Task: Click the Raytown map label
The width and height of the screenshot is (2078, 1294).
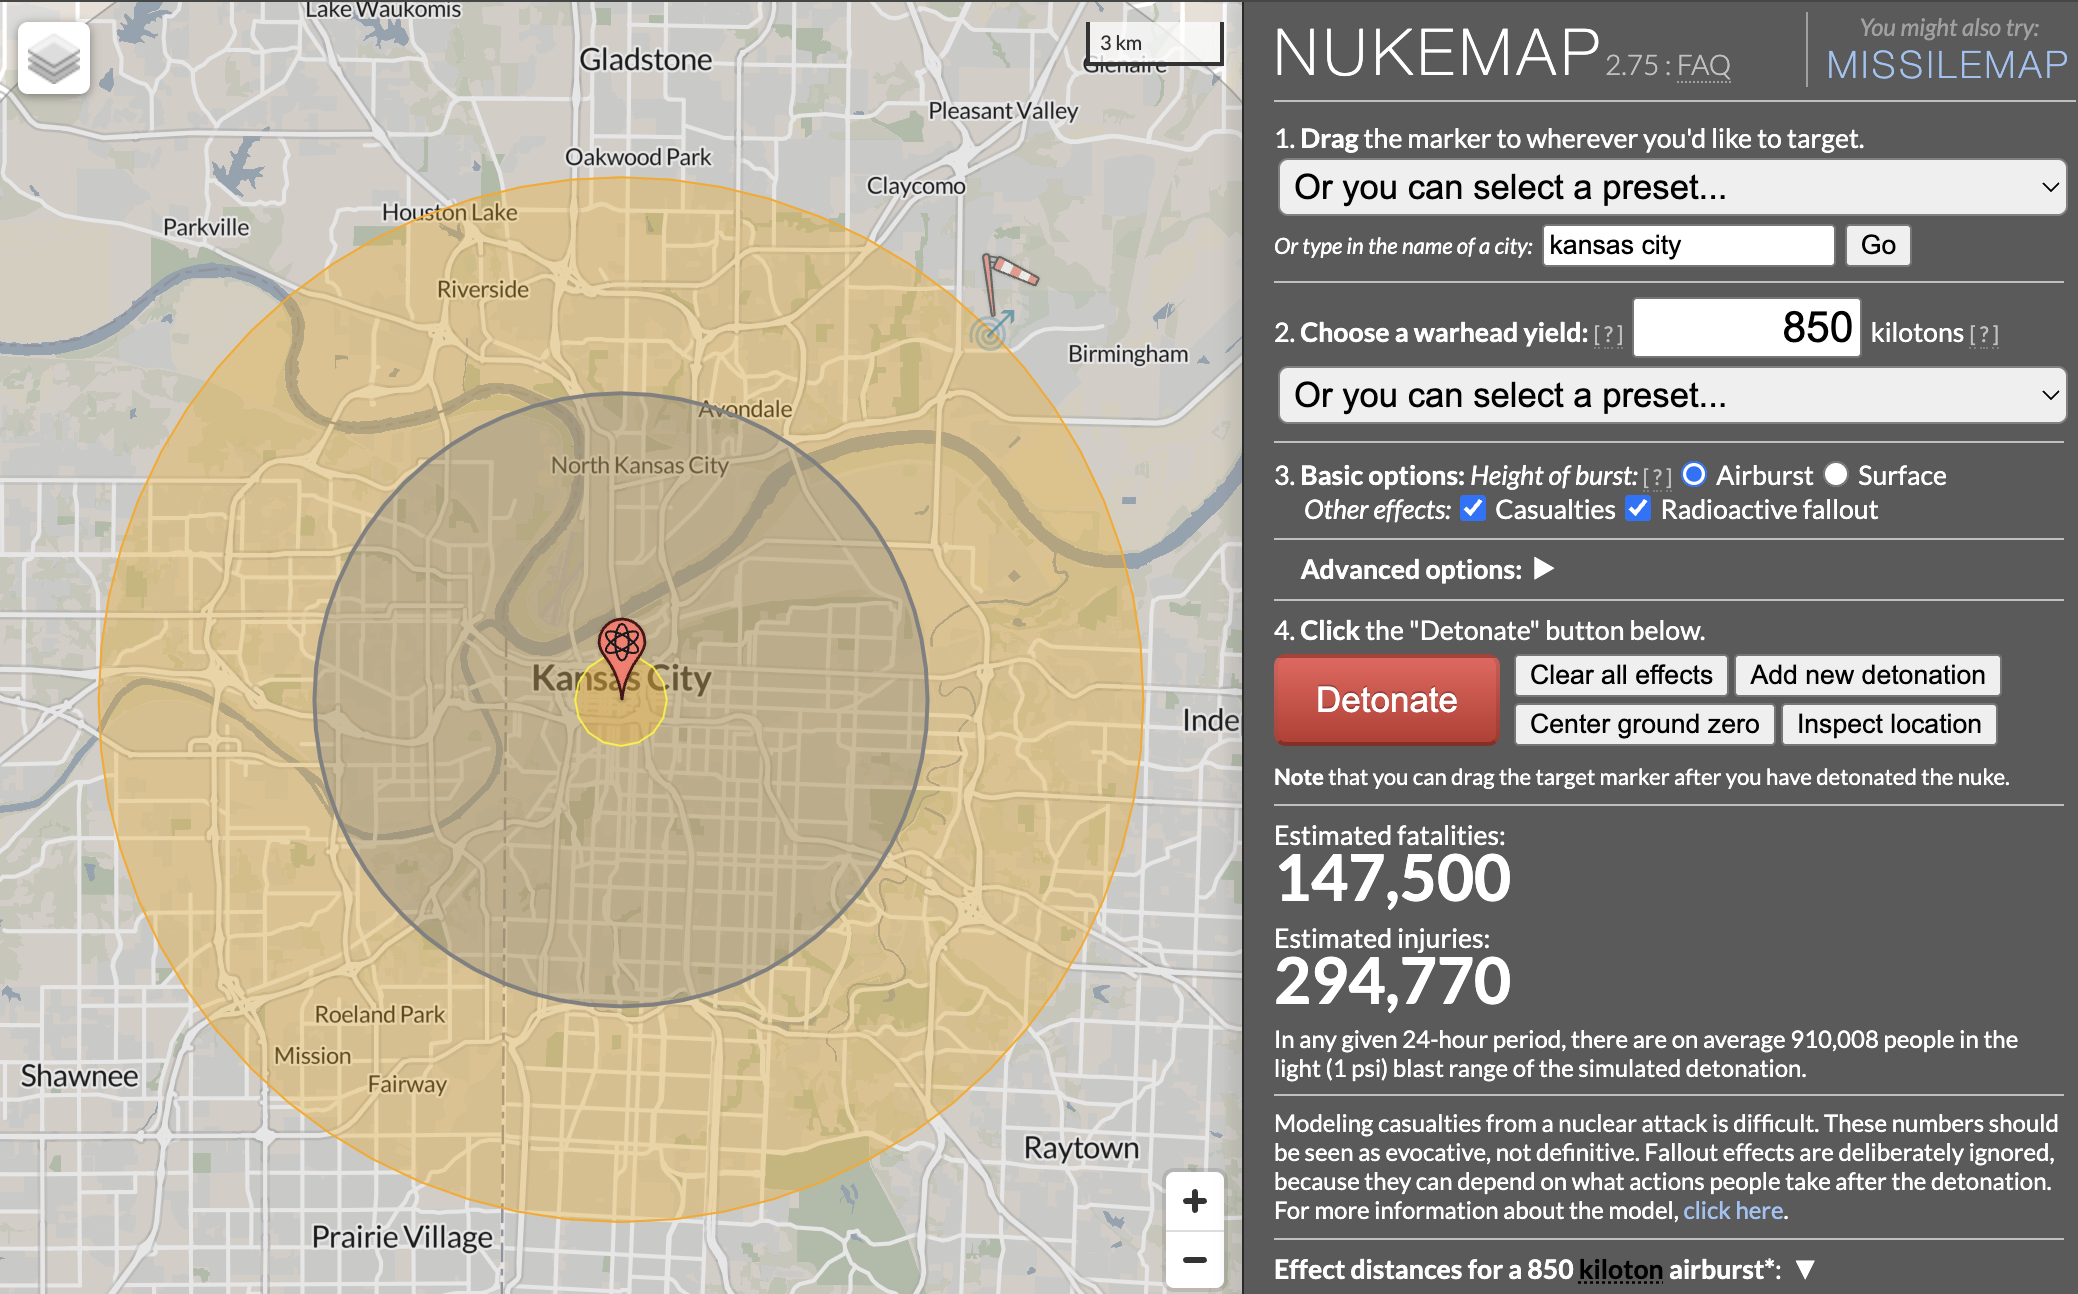Action: coord(1081,1148)
